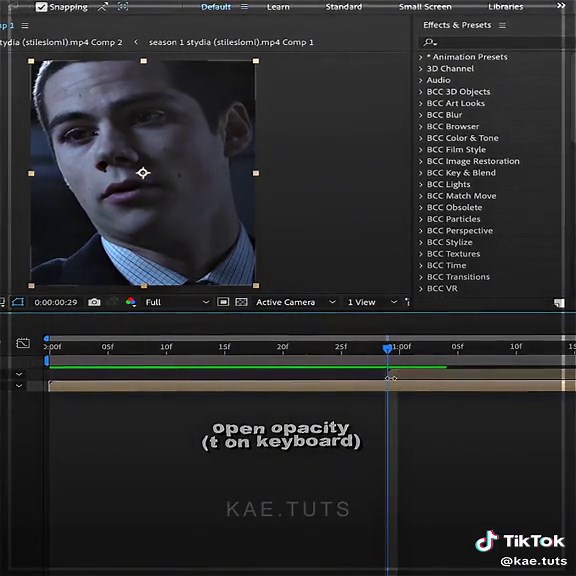Screen dimensions: 576x576
Task: Open the composition panel menu icon
Action: [x=25, y=26]
